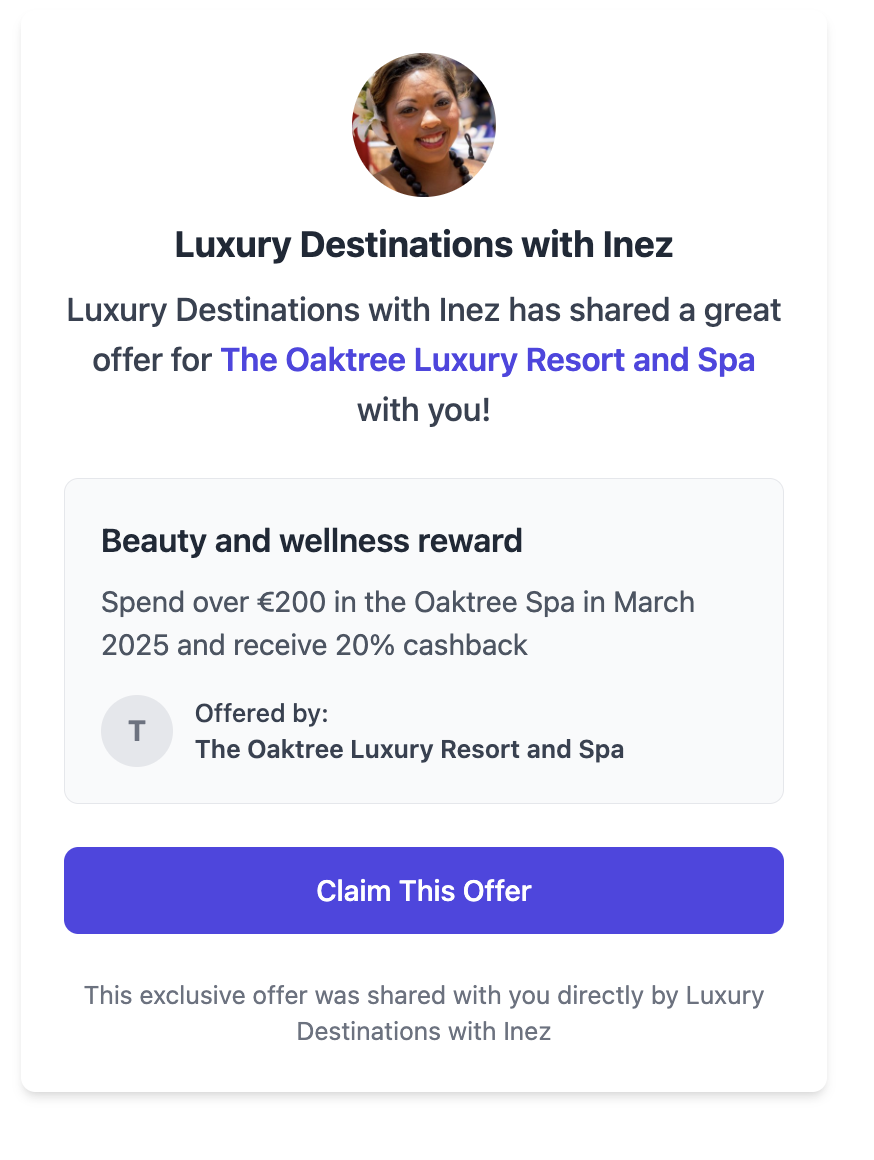Click the "This exclusive offer was shared" footer line
This screenshot has height=1160, width=874.
point(424,995)
